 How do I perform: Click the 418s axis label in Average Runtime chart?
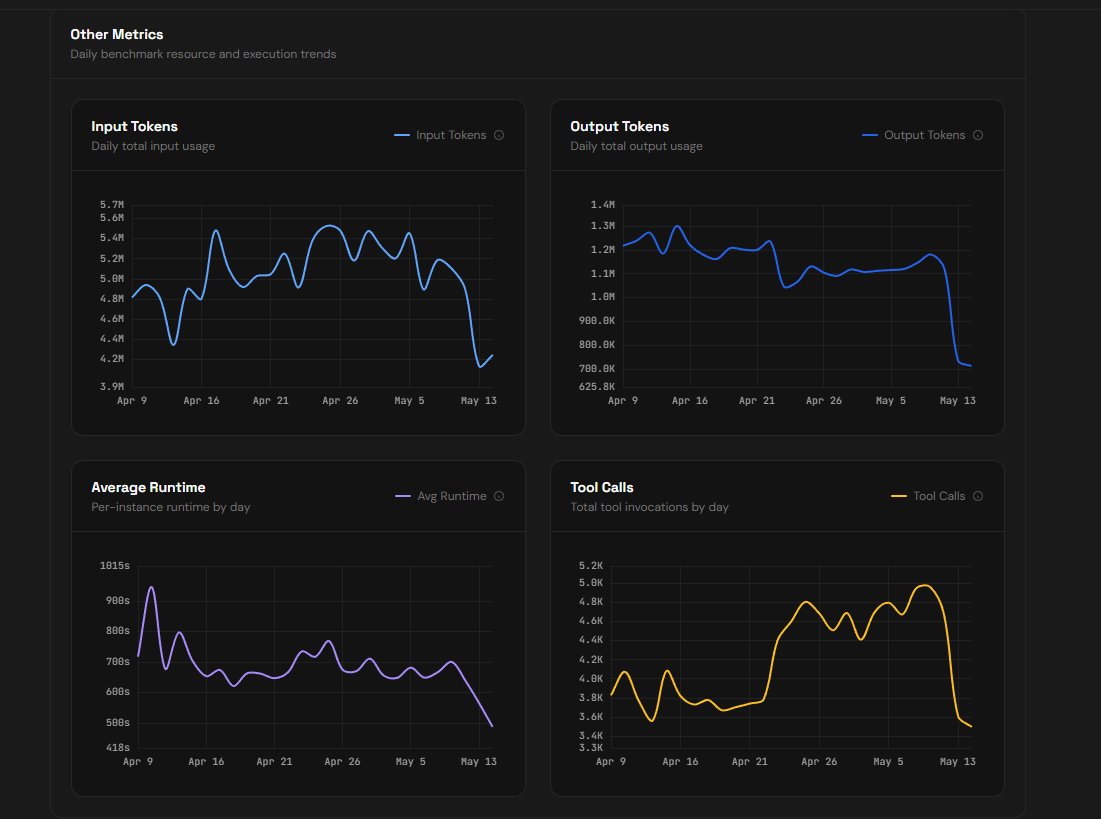pos(117,747)
